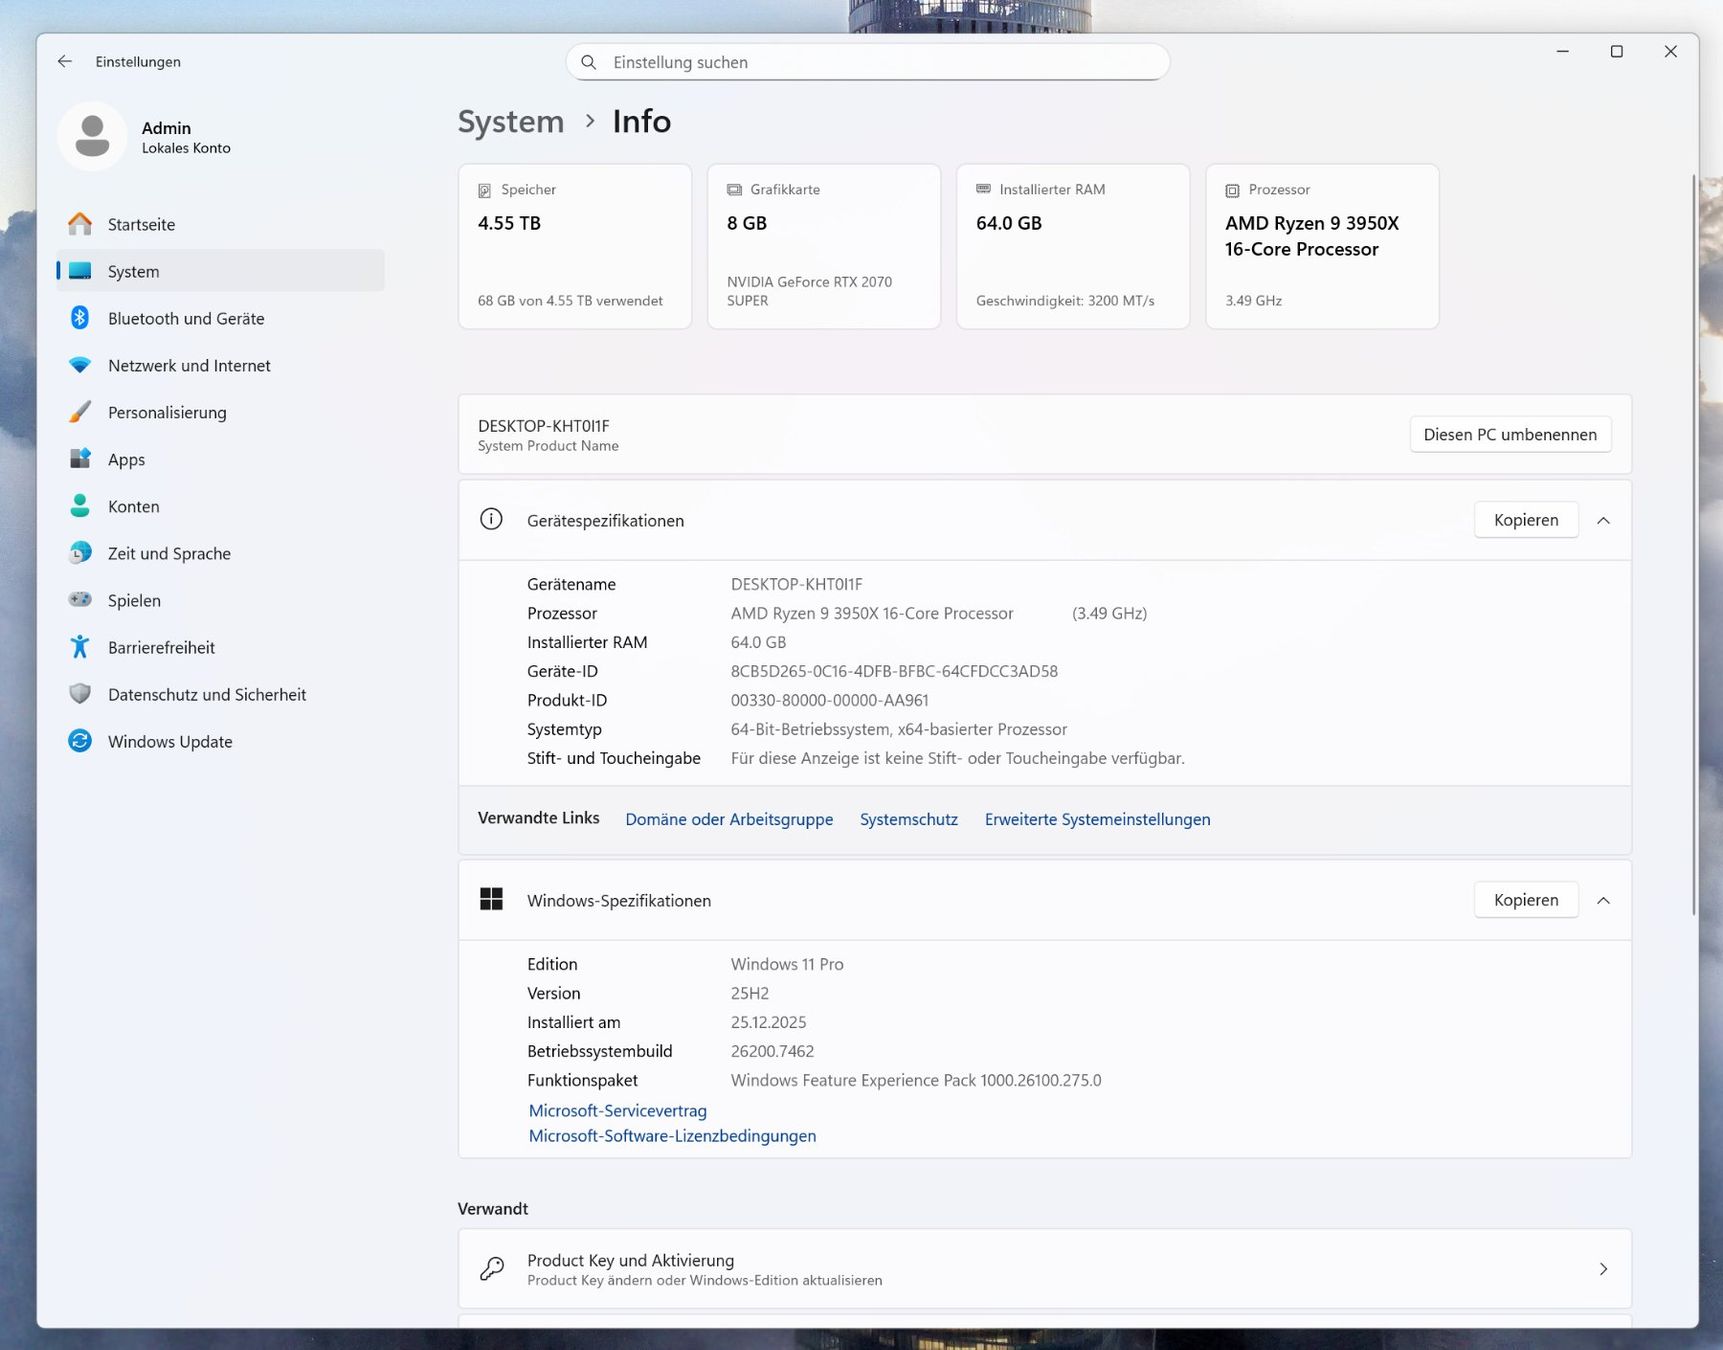Viewport: 1723px width, 1350px height.
Task: Minimize the Einstellungen window
Action: [x=1562, y=51]
